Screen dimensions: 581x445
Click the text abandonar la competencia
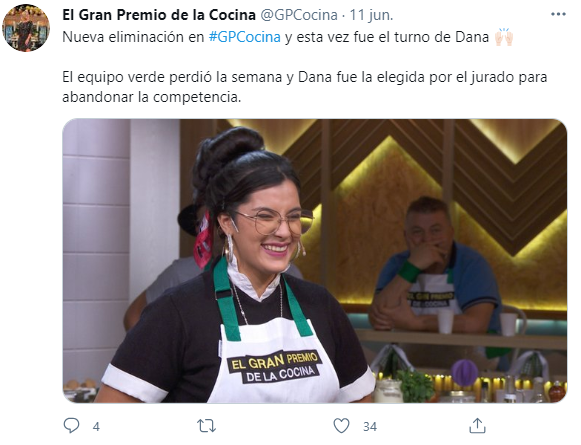point(152,97)
